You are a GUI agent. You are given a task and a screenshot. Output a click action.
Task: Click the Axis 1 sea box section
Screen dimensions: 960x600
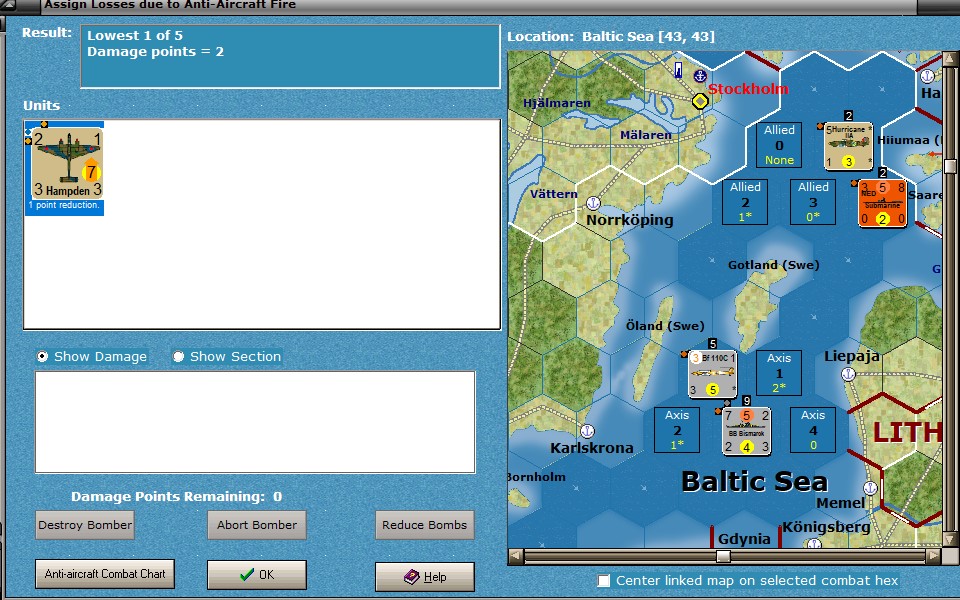(779, 372)
